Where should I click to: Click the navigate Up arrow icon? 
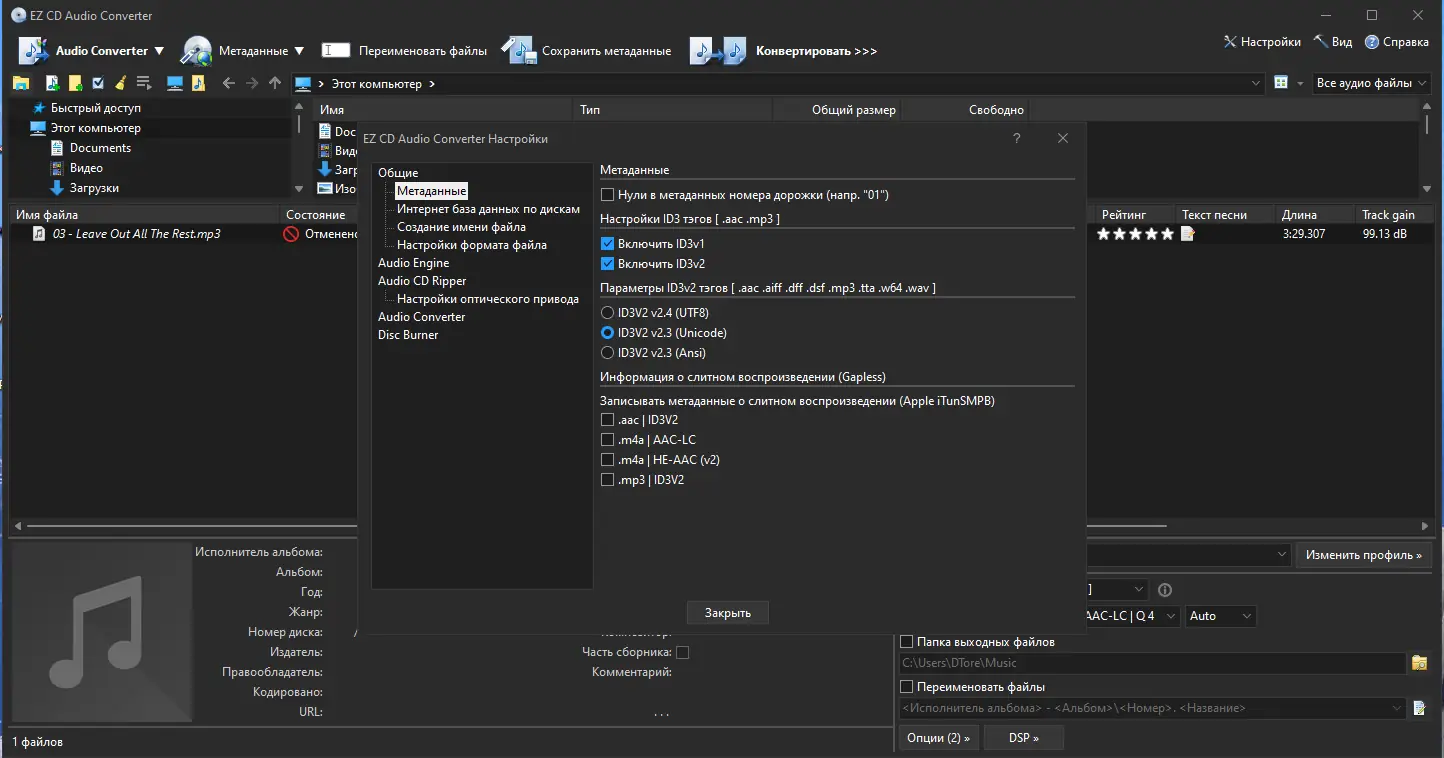pyautogui.click(x=275, y=82)
